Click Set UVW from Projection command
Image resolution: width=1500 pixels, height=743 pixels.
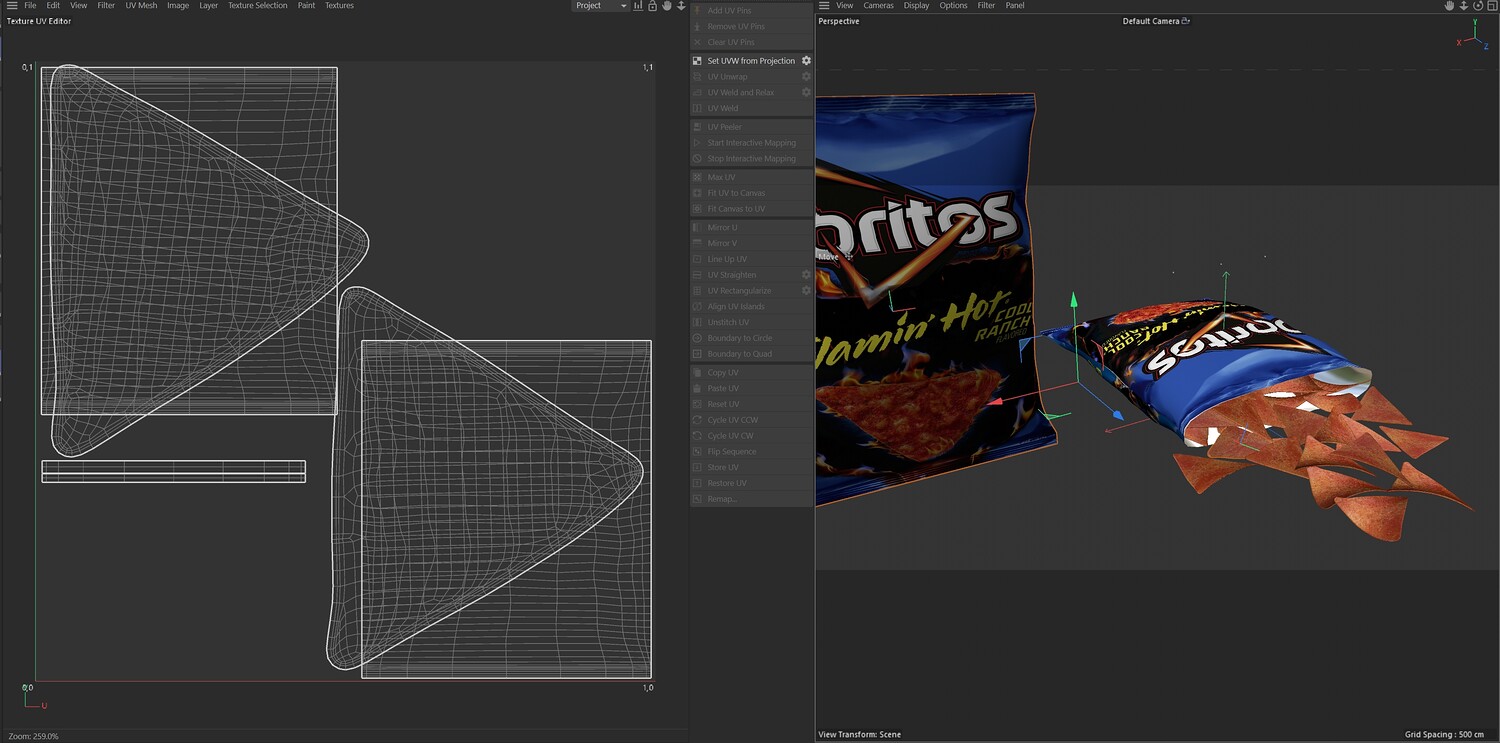tap(751, 61)
